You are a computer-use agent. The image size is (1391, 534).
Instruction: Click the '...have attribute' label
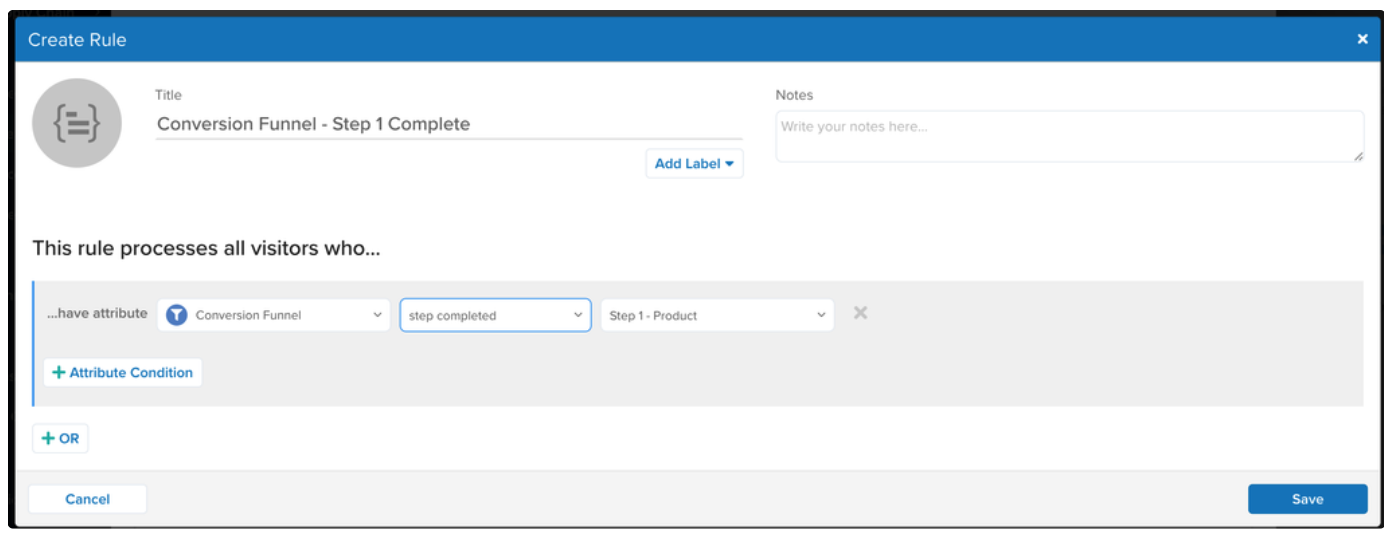pyautogui.click(x=97, y=313)
